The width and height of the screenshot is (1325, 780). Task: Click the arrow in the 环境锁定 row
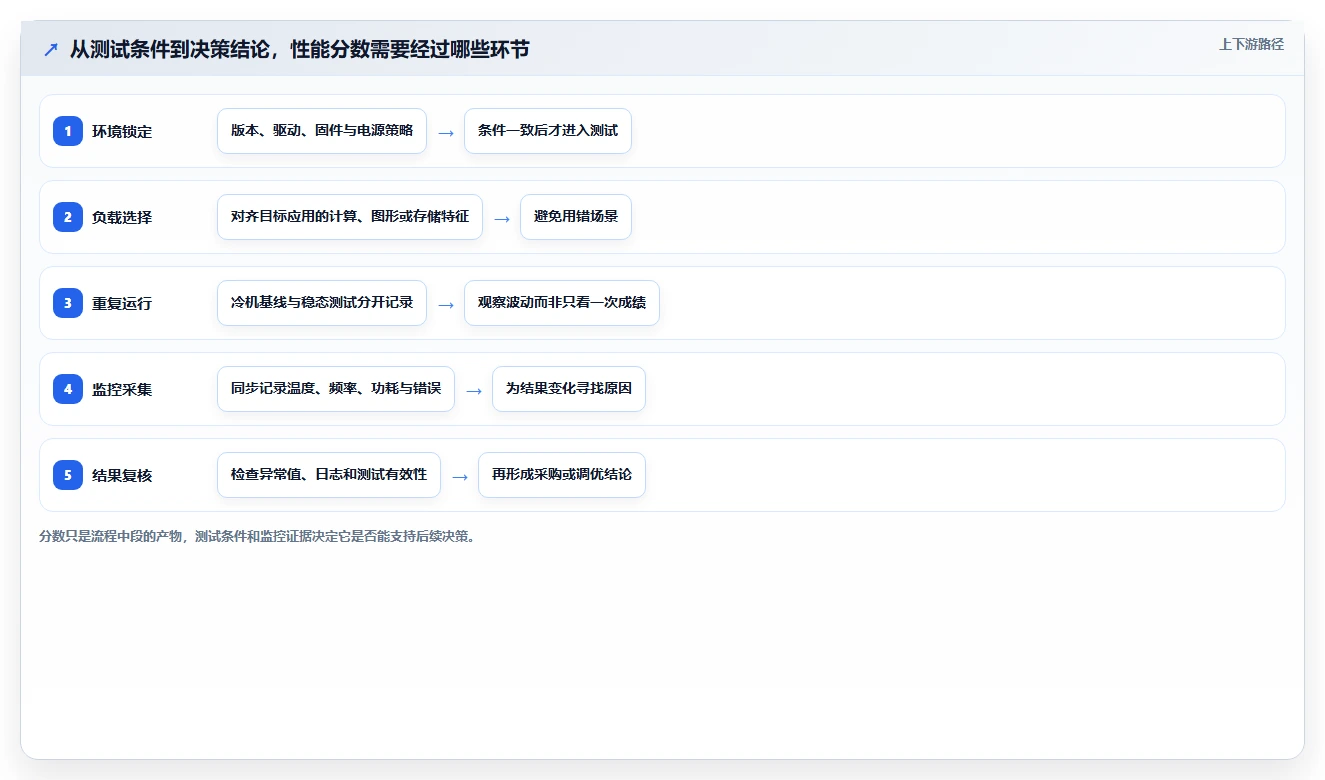point(446,133)
